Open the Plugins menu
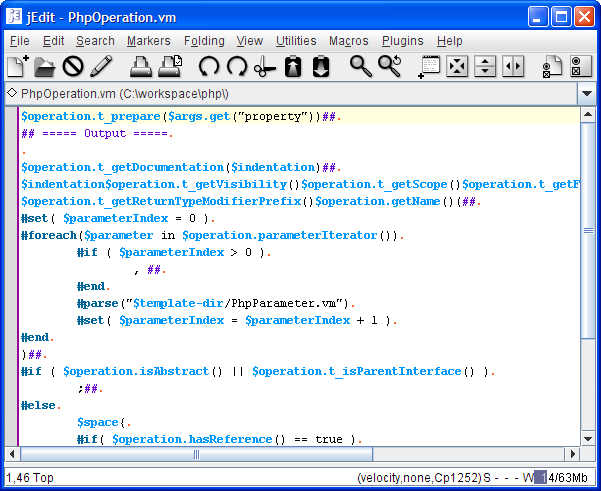Screen dimensions: 601x491 (x=402, y=41)
